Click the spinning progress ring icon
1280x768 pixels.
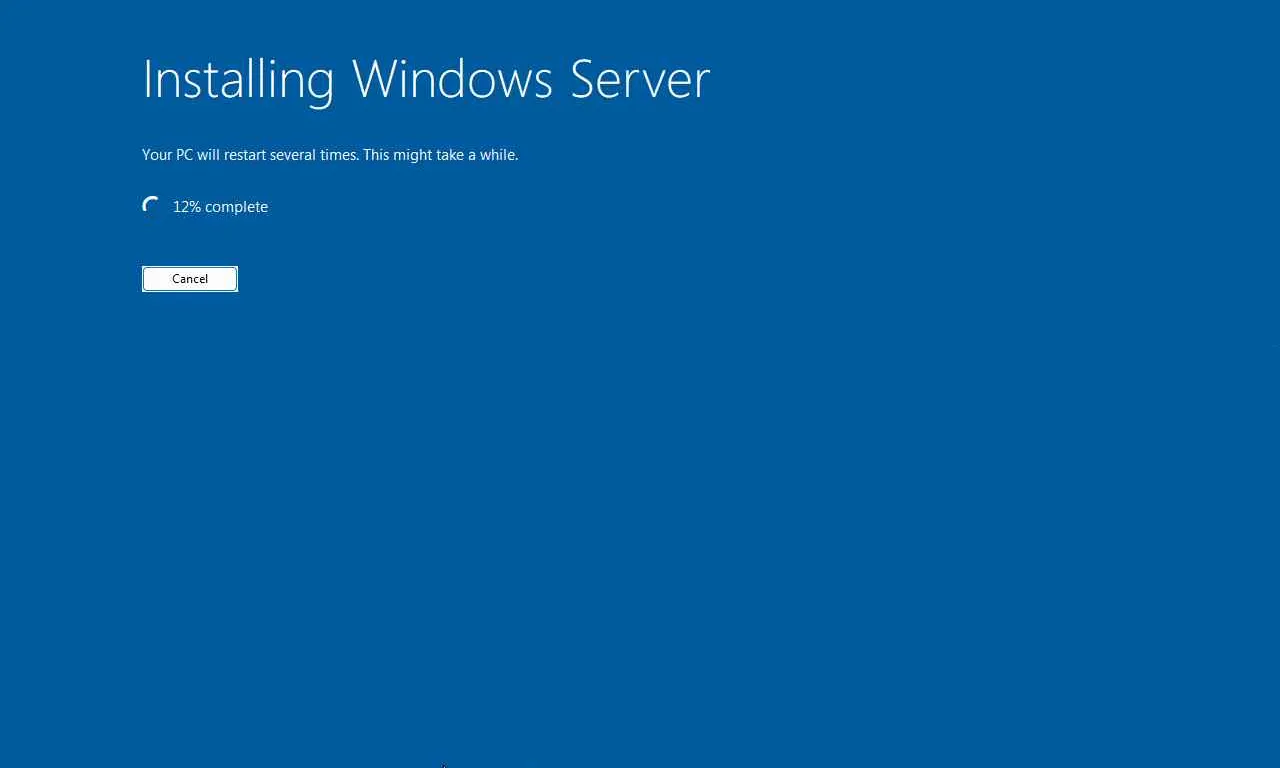pyautogui.click(x=151, y=206)
